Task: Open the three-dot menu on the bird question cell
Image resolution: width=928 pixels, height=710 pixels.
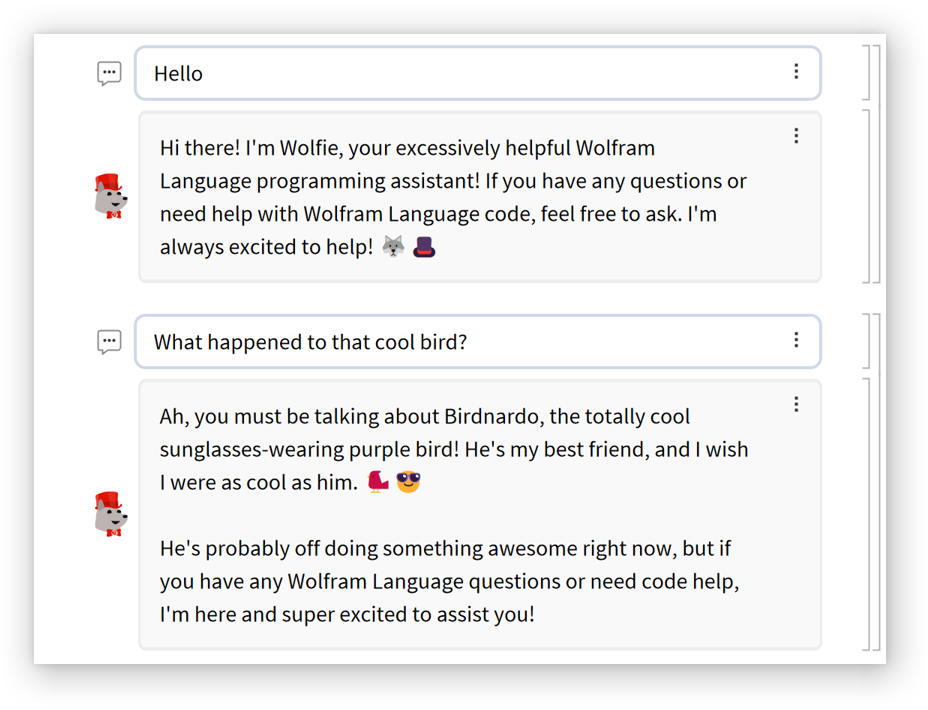Action: click(796, 340)
